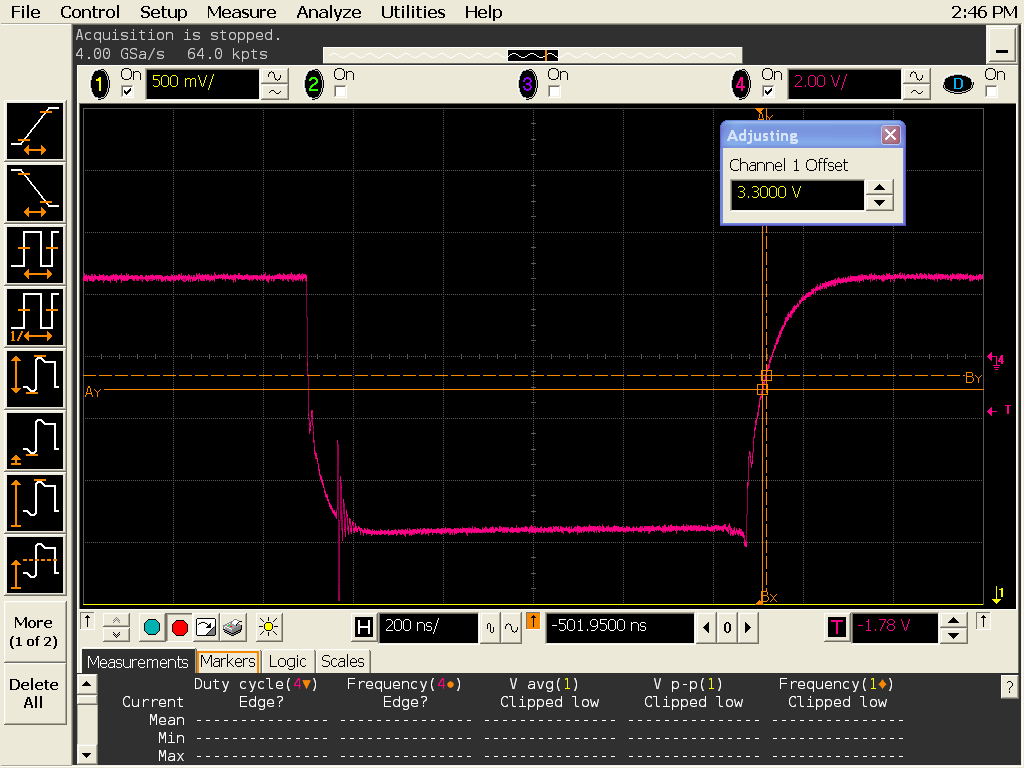Decrease channel 1 vertical scale

[274, 92]
